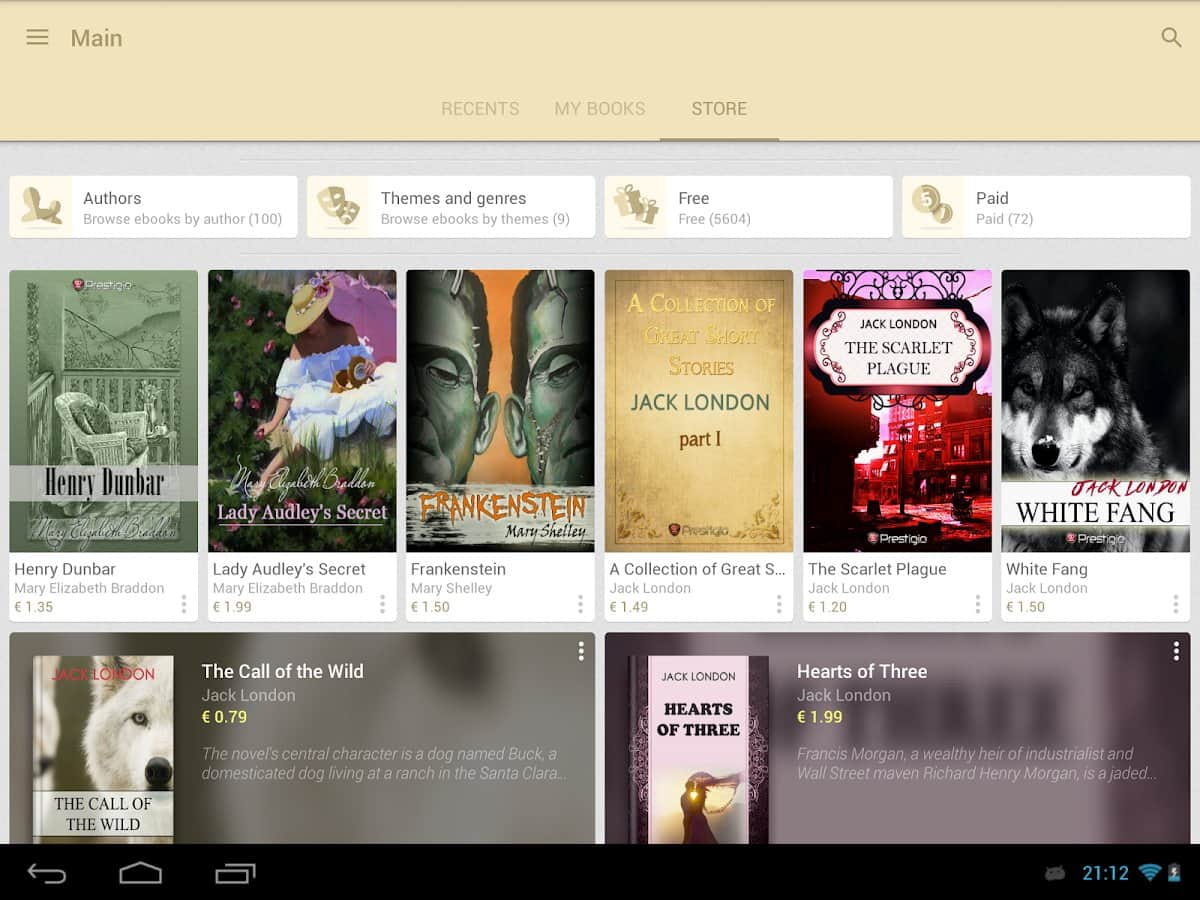The image size is (1200, 900).
Task: Open the Lady Audley's Secret title link
Action: click(x=289, y=569)
